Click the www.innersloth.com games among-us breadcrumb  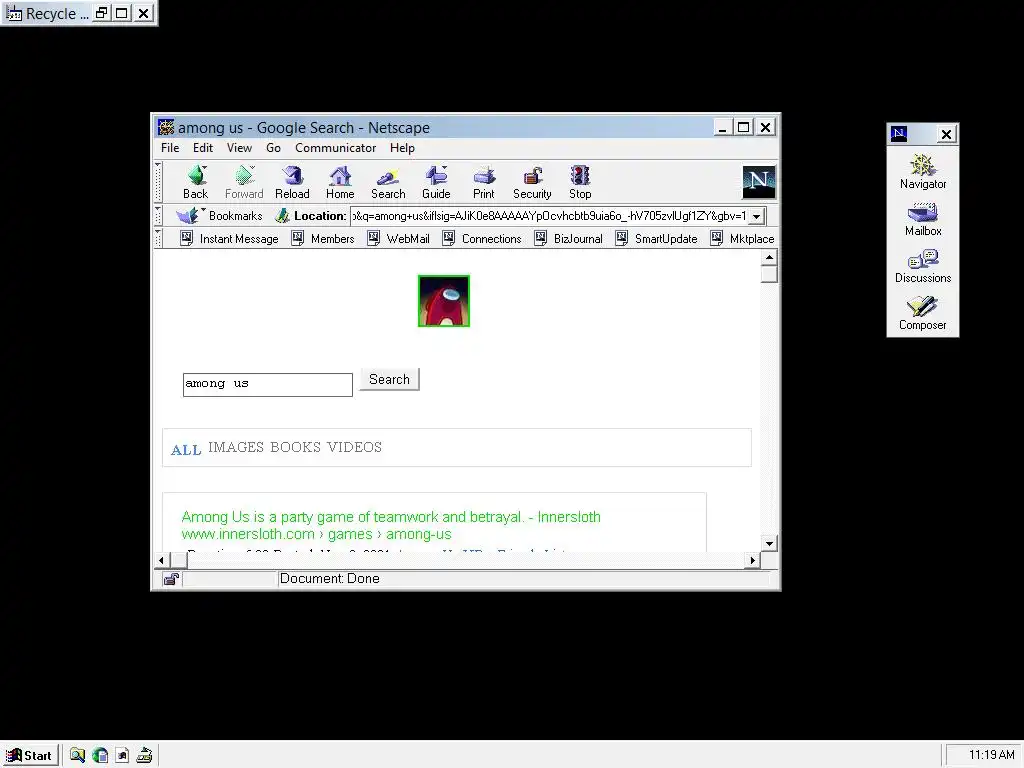(317, 534)
